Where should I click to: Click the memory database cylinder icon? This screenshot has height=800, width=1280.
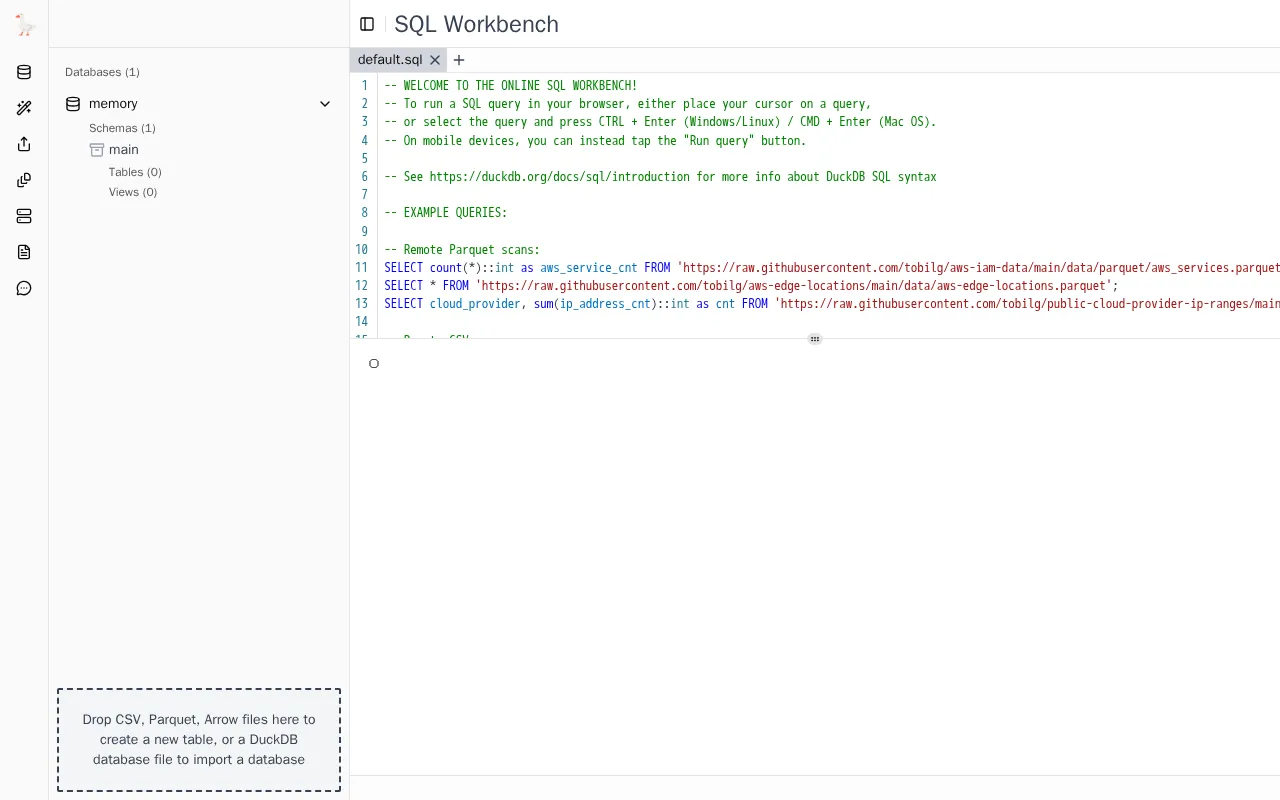[72, 104]
